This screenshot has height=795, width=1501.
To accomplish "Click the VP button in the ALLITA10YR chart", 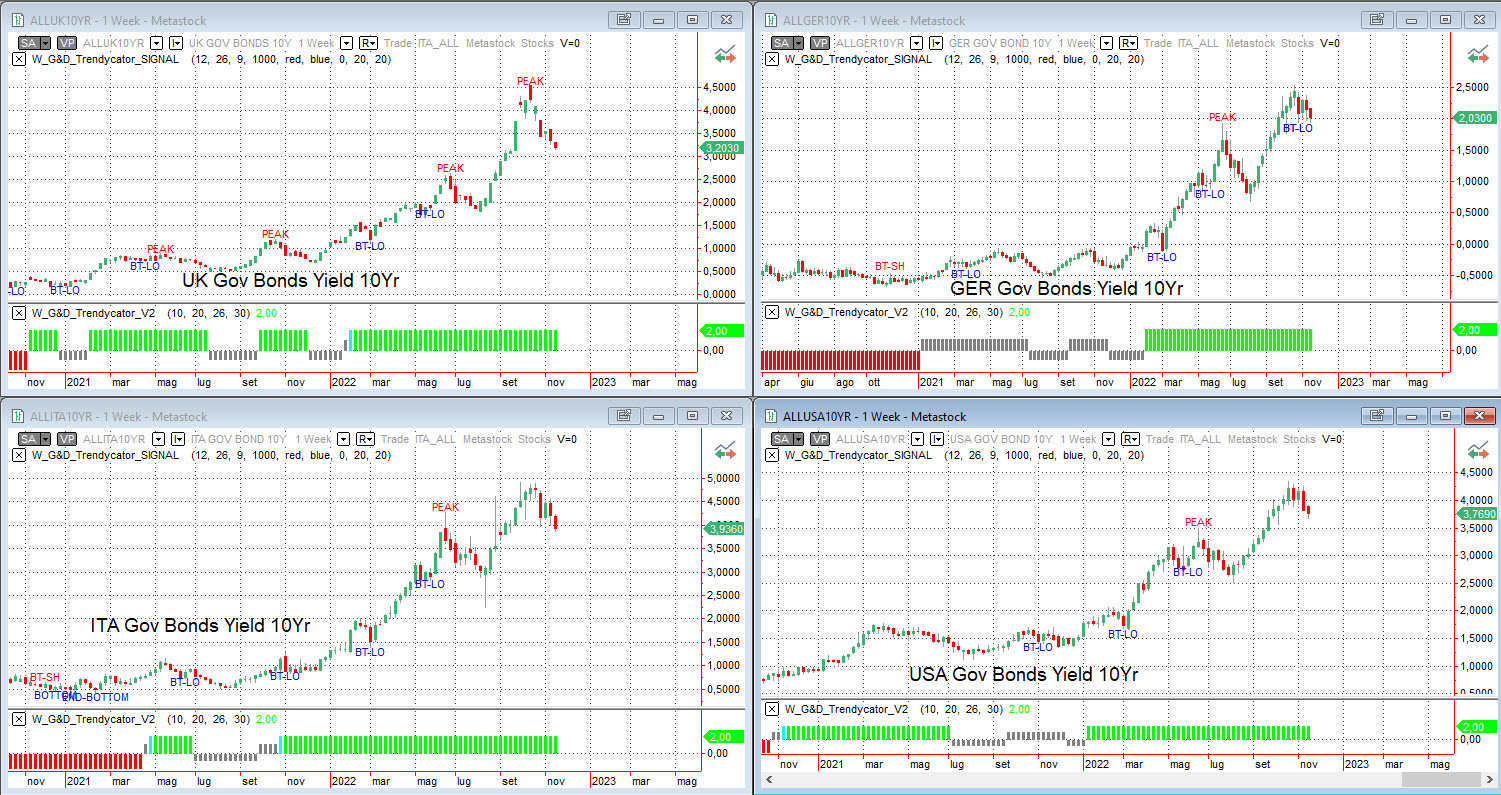I will point(67,439).
